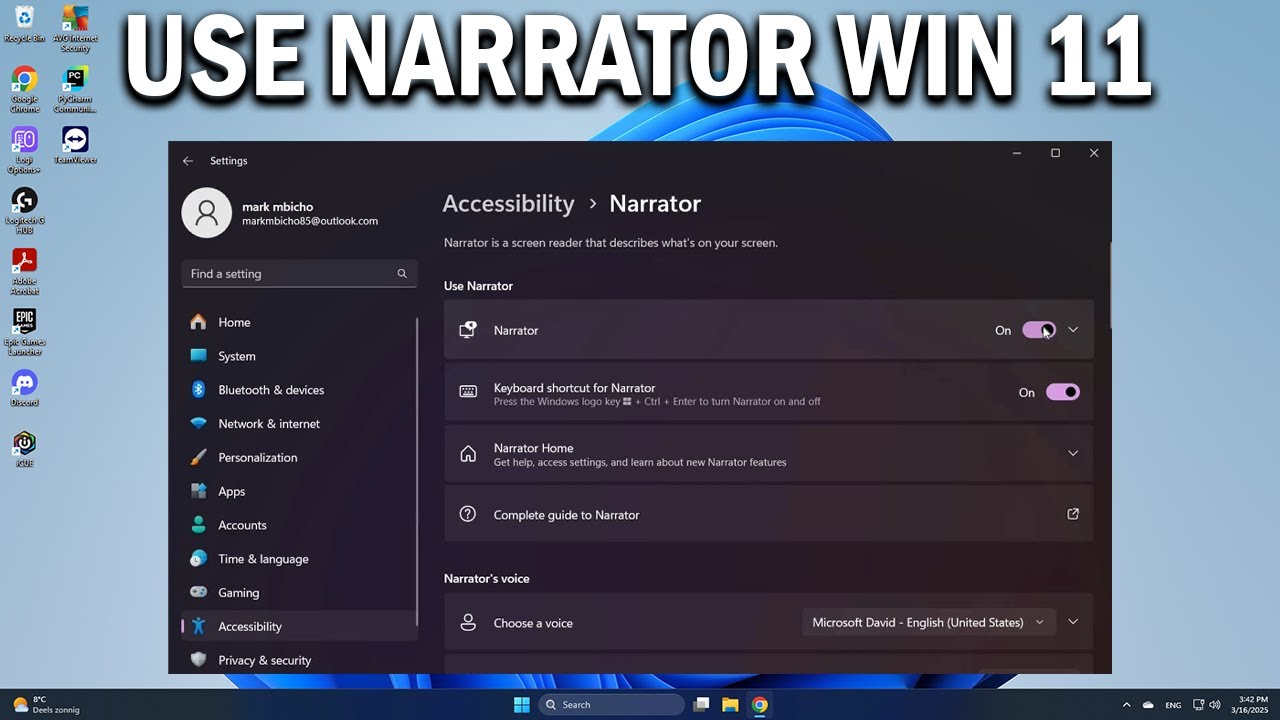Click the Settings back arrow
This screenshot has width=1280, height=720.
coord(188,161)
